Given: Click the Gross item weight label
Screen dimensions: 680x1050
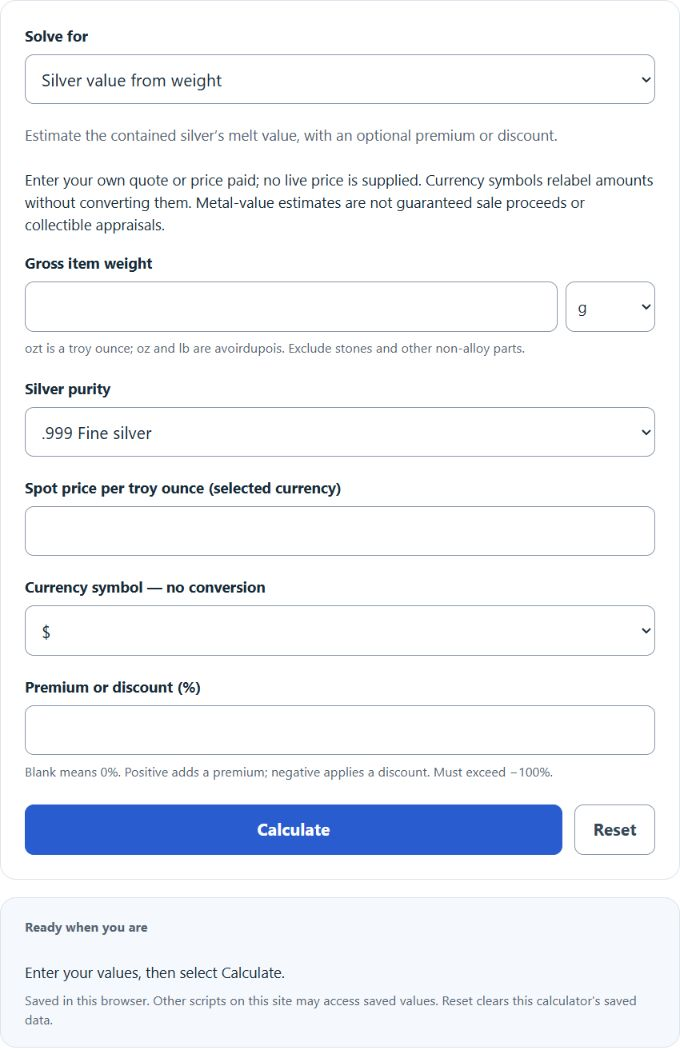Looking at the screenshot, I should (x=88, y=263).
